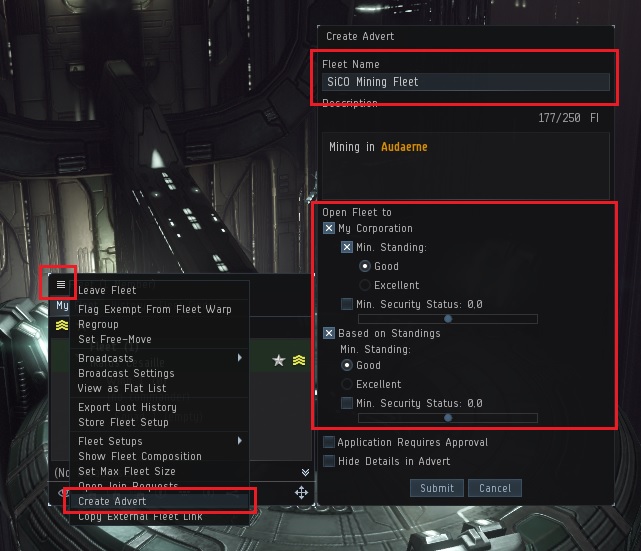Click the Fleet Name input field

[466, 82]
